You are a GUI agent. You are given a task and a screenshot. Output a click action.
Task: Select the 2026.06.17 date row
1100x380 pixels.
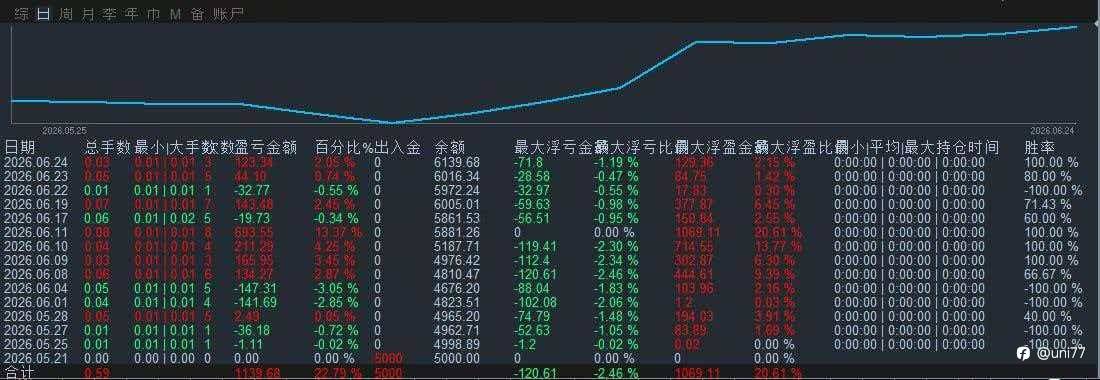click(x=36, y=218)
